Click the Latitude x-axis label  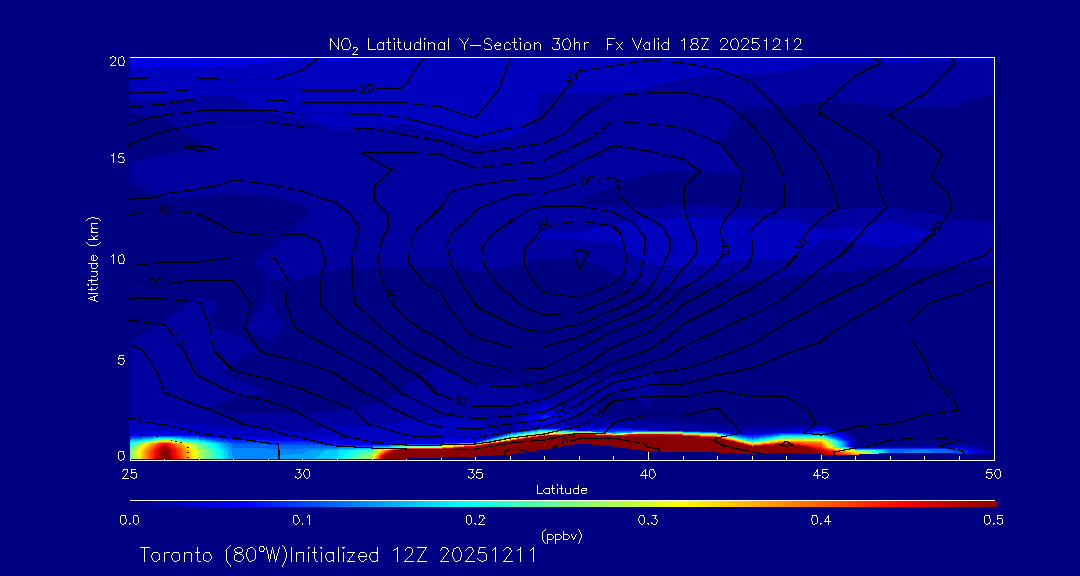point(561,490)
